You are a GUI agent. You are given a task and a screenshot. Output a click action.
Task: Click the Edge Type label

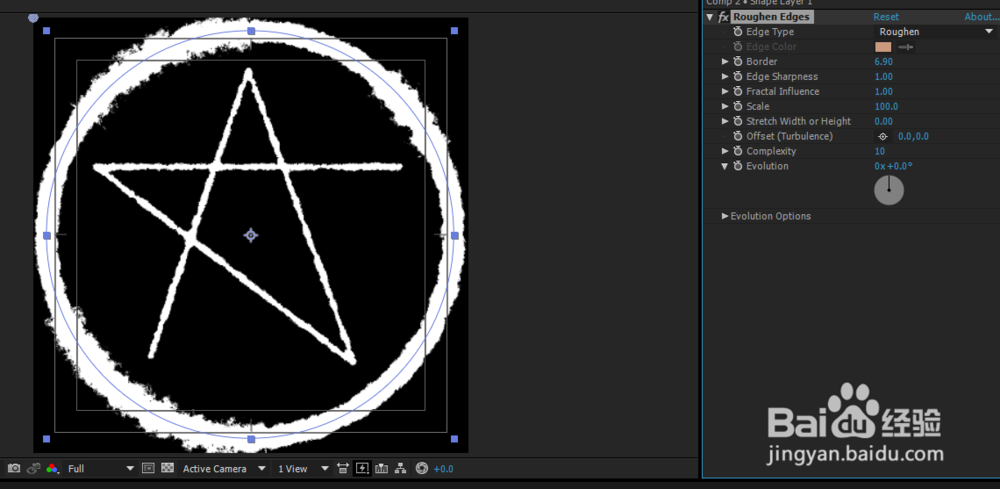(770, 32)
